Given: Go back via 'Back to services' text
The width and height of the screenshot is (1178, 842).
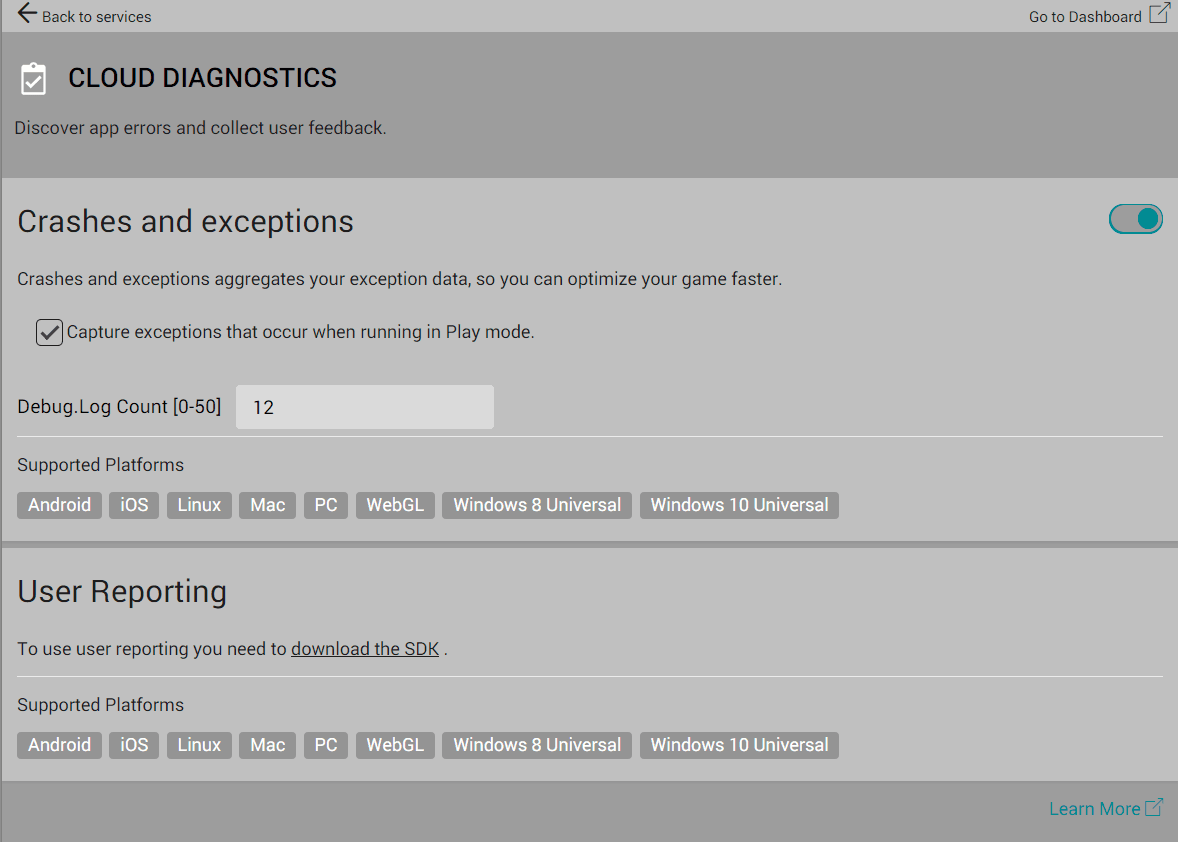Looking at the screenshot, I should coord(96,17).
